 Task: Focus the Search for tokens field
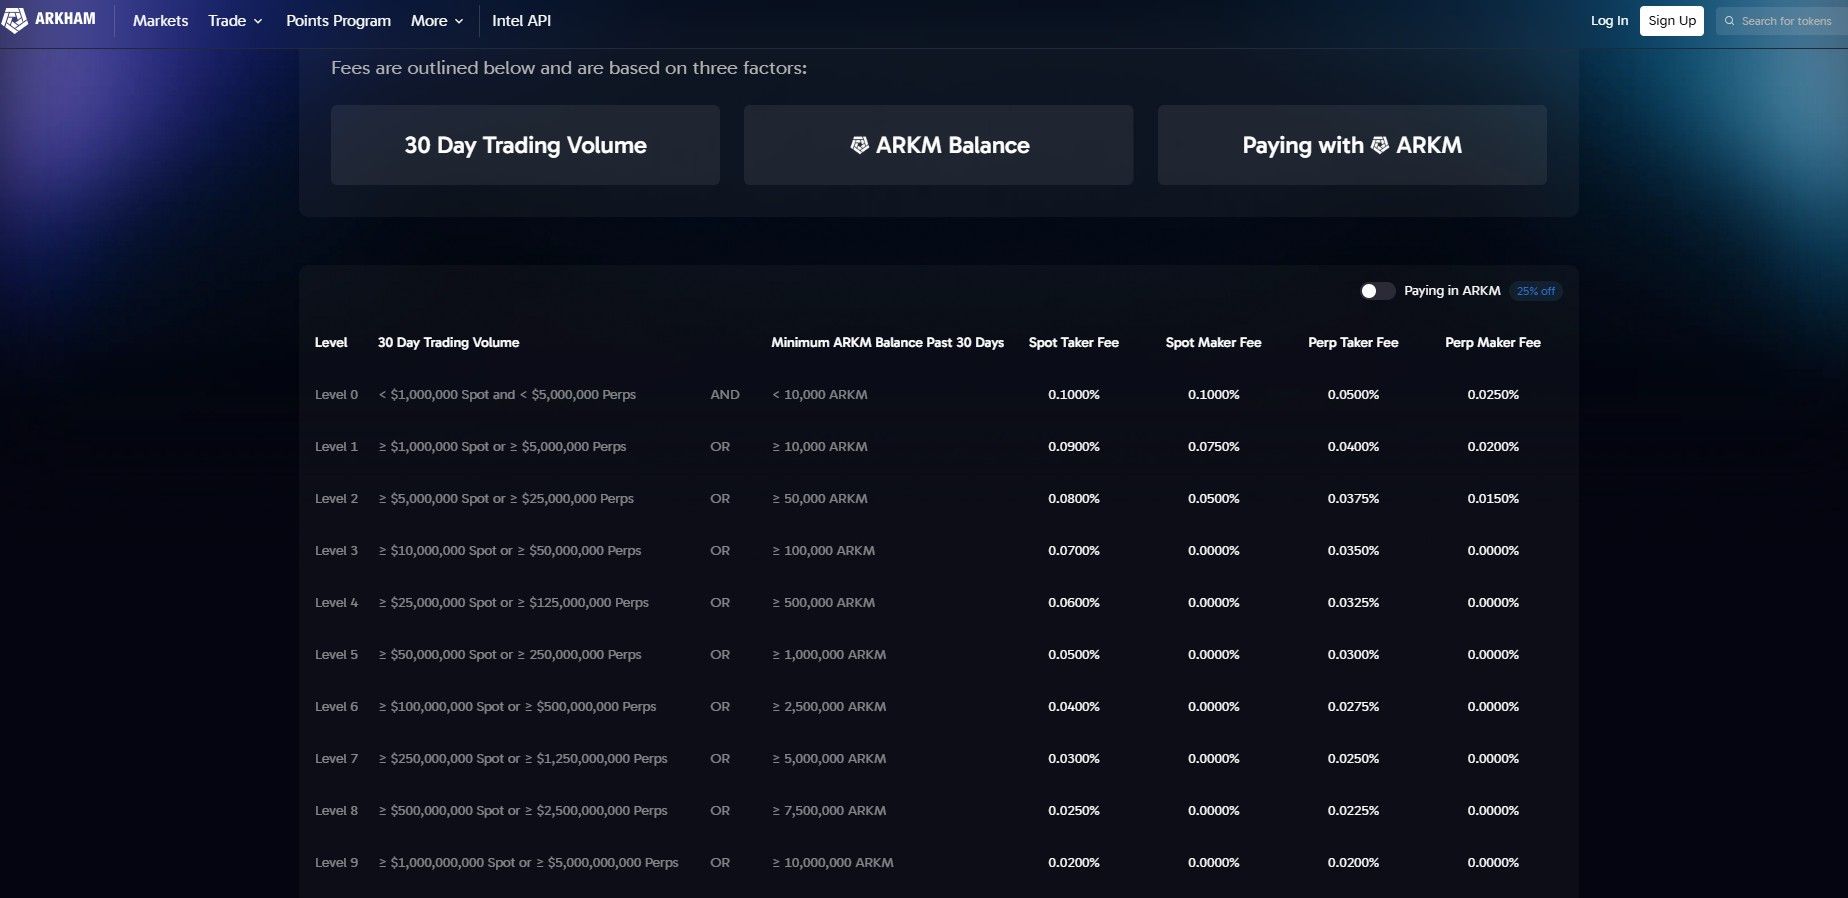(1786, 21)
